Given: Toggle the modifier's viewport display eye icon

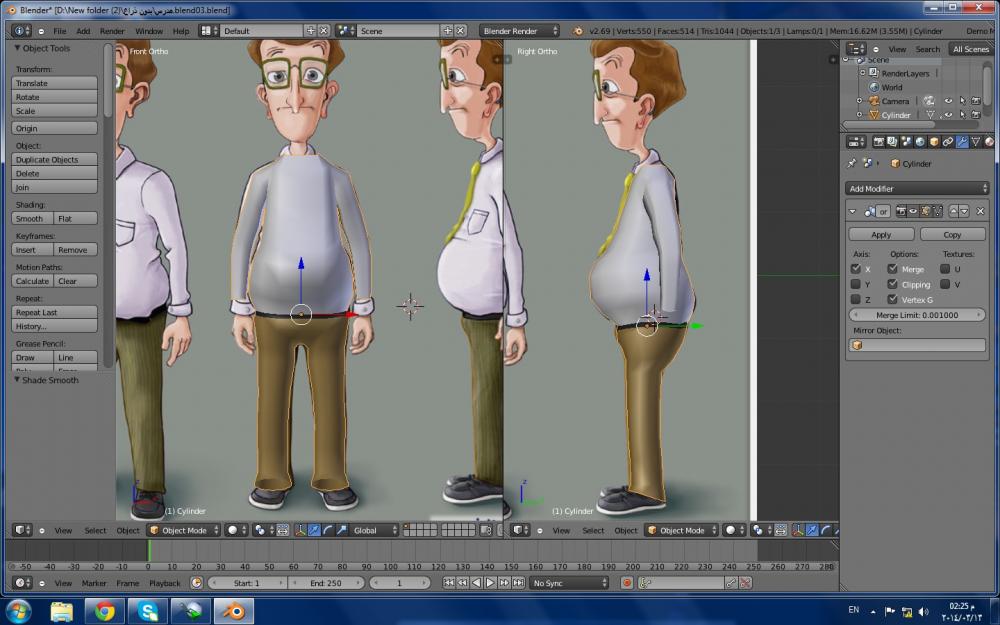Looking at the screenshot, I should click(x=913, y=211).
